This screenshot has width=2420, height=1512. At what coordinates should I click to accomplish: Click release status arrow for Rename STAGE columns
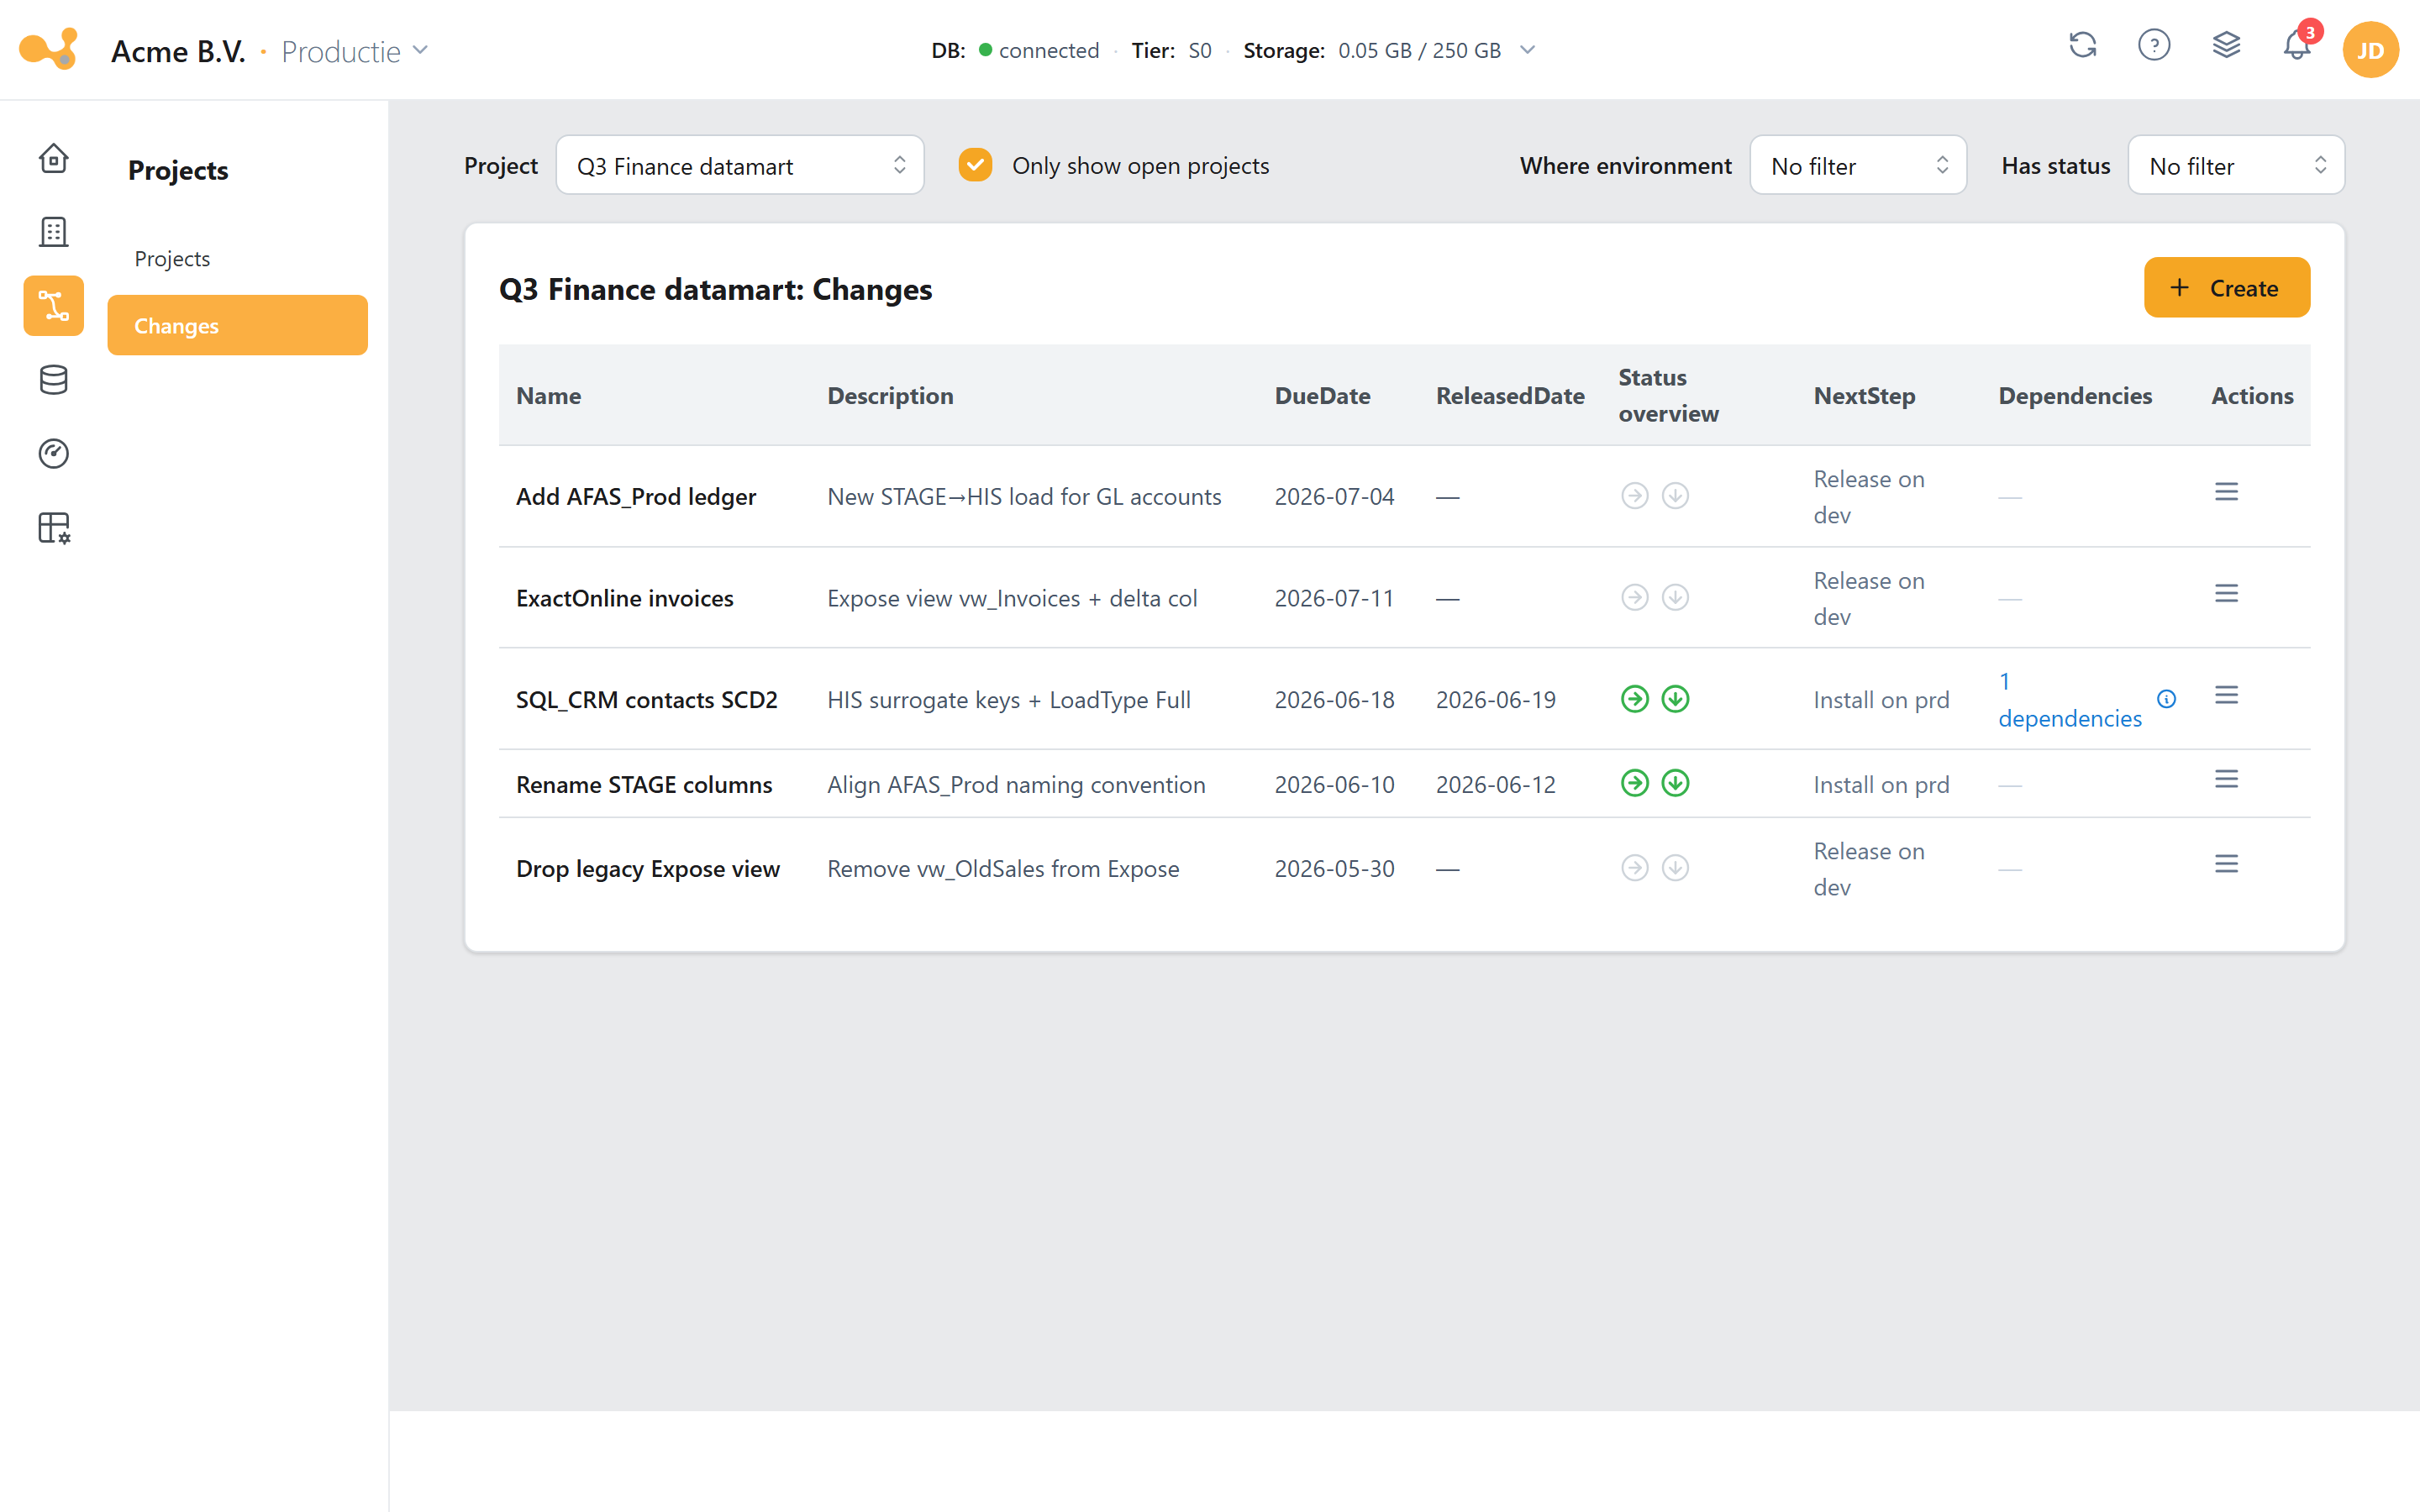click(1634, 783)
